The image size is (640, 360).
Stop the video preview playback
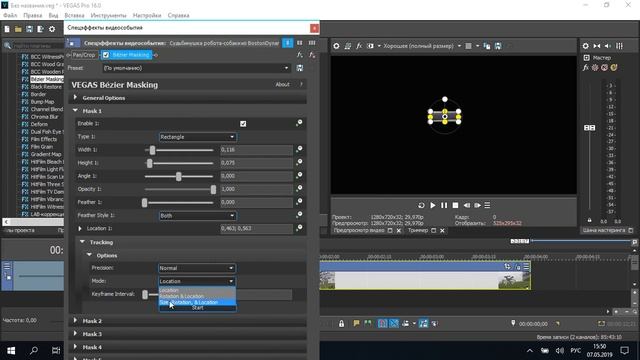click(456, 205)
